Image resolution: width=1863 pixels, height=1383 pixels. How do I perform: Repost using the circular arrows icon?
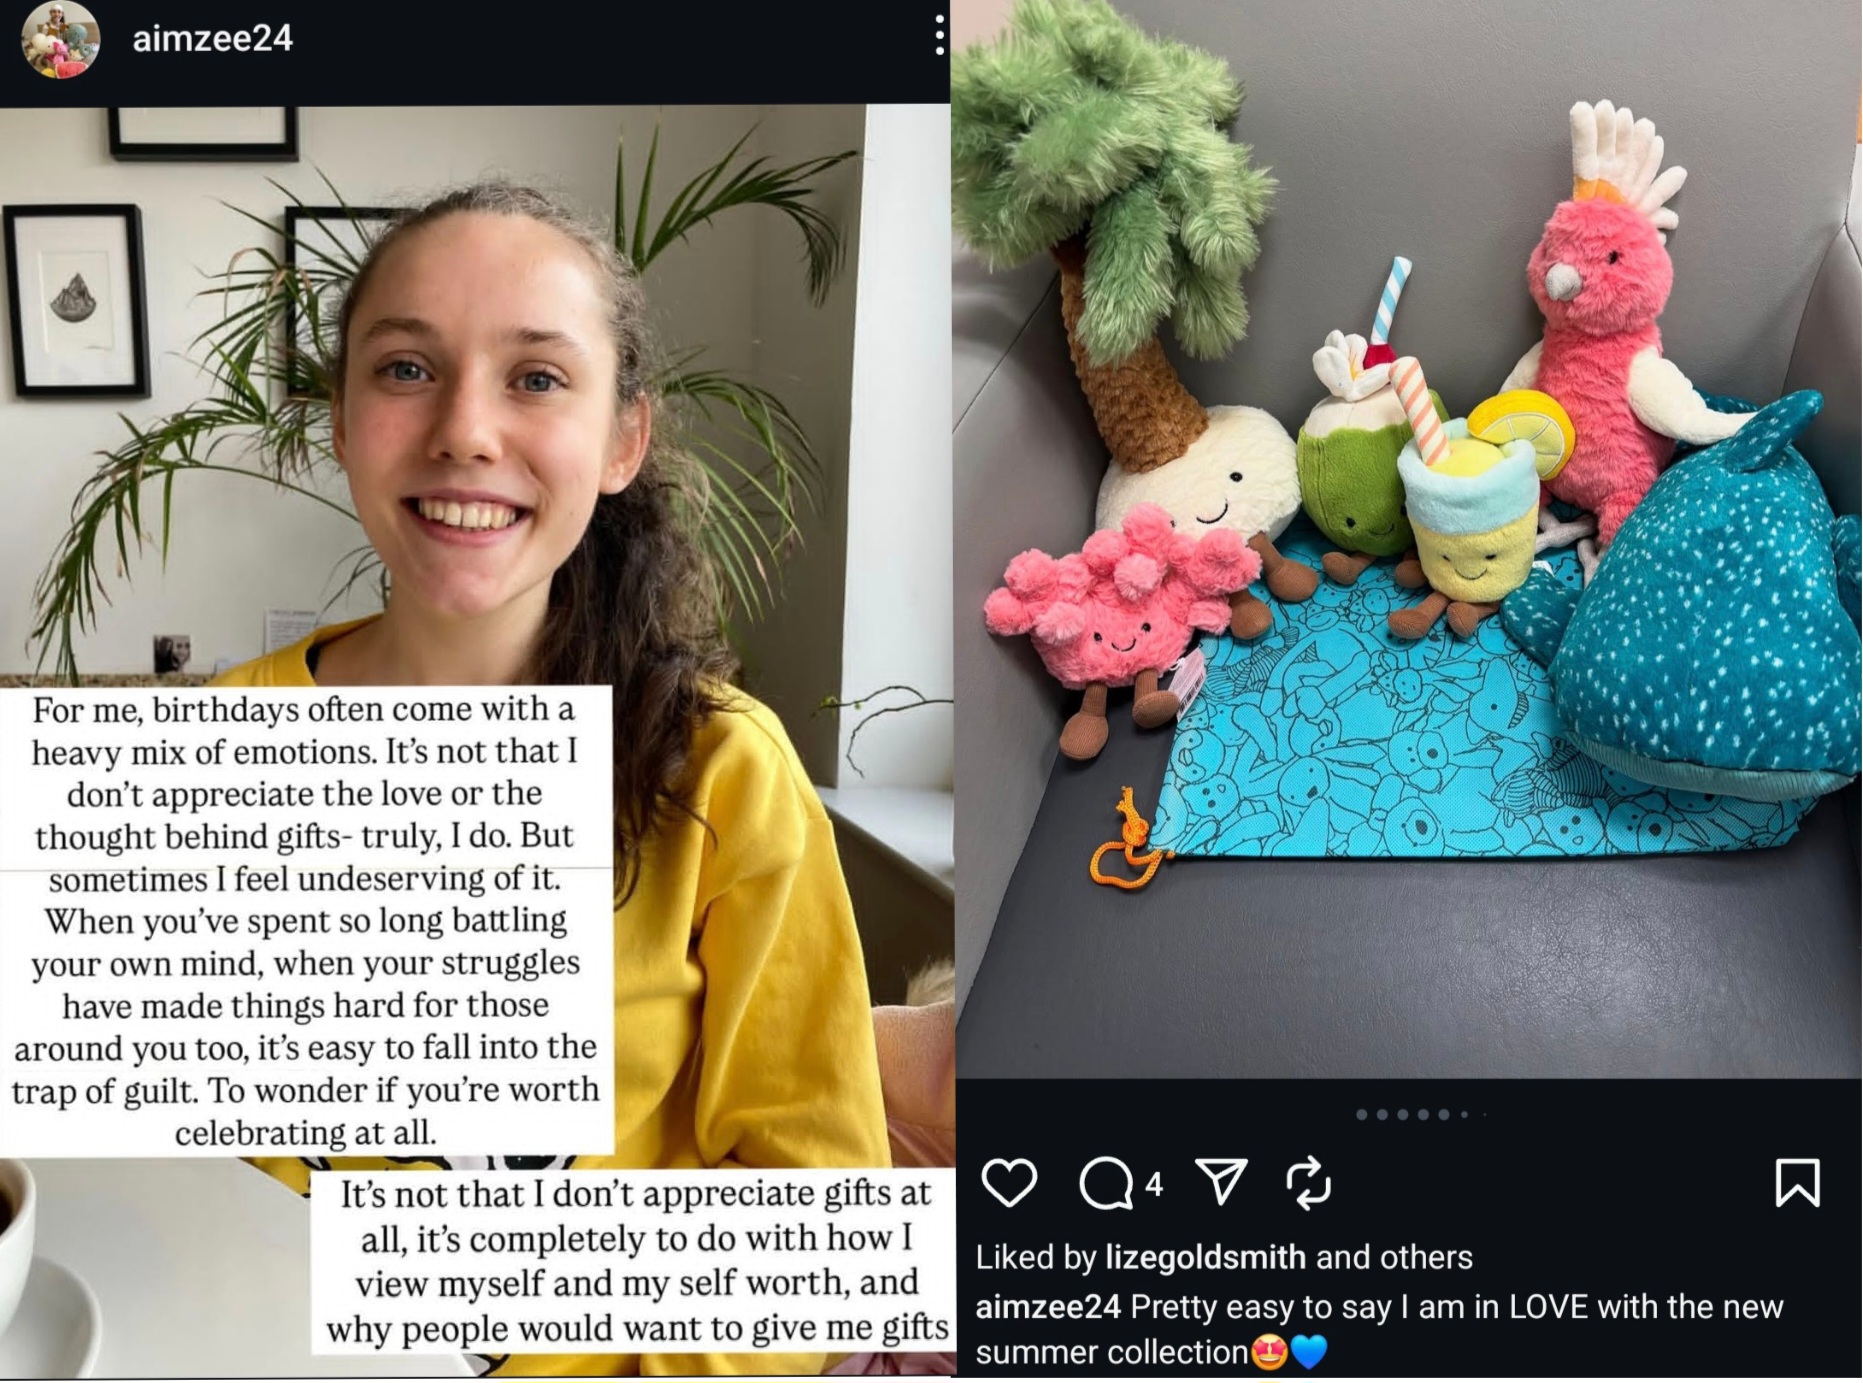[1308, 1183]
